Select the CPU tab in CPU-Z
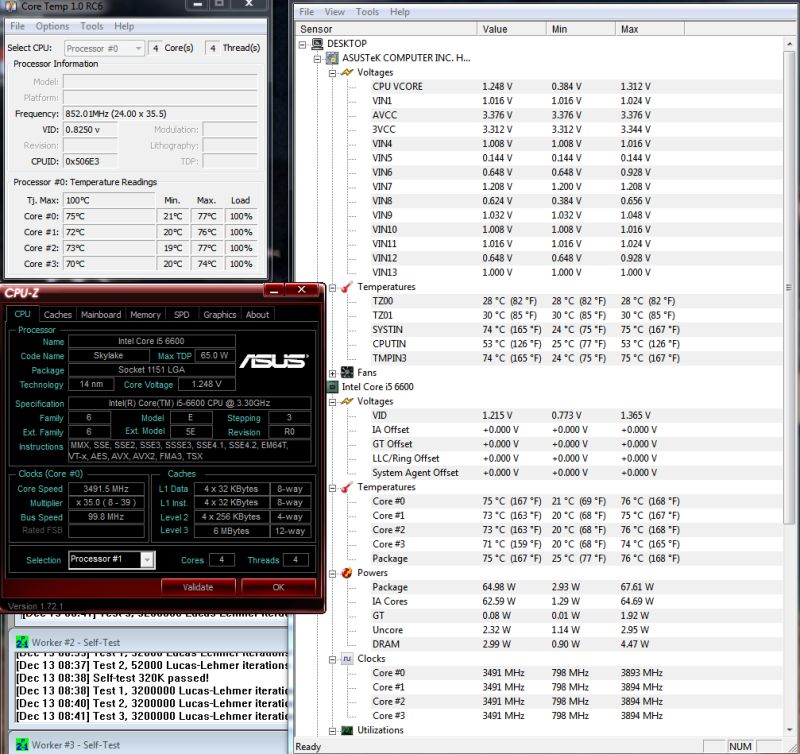 [22, 314]
